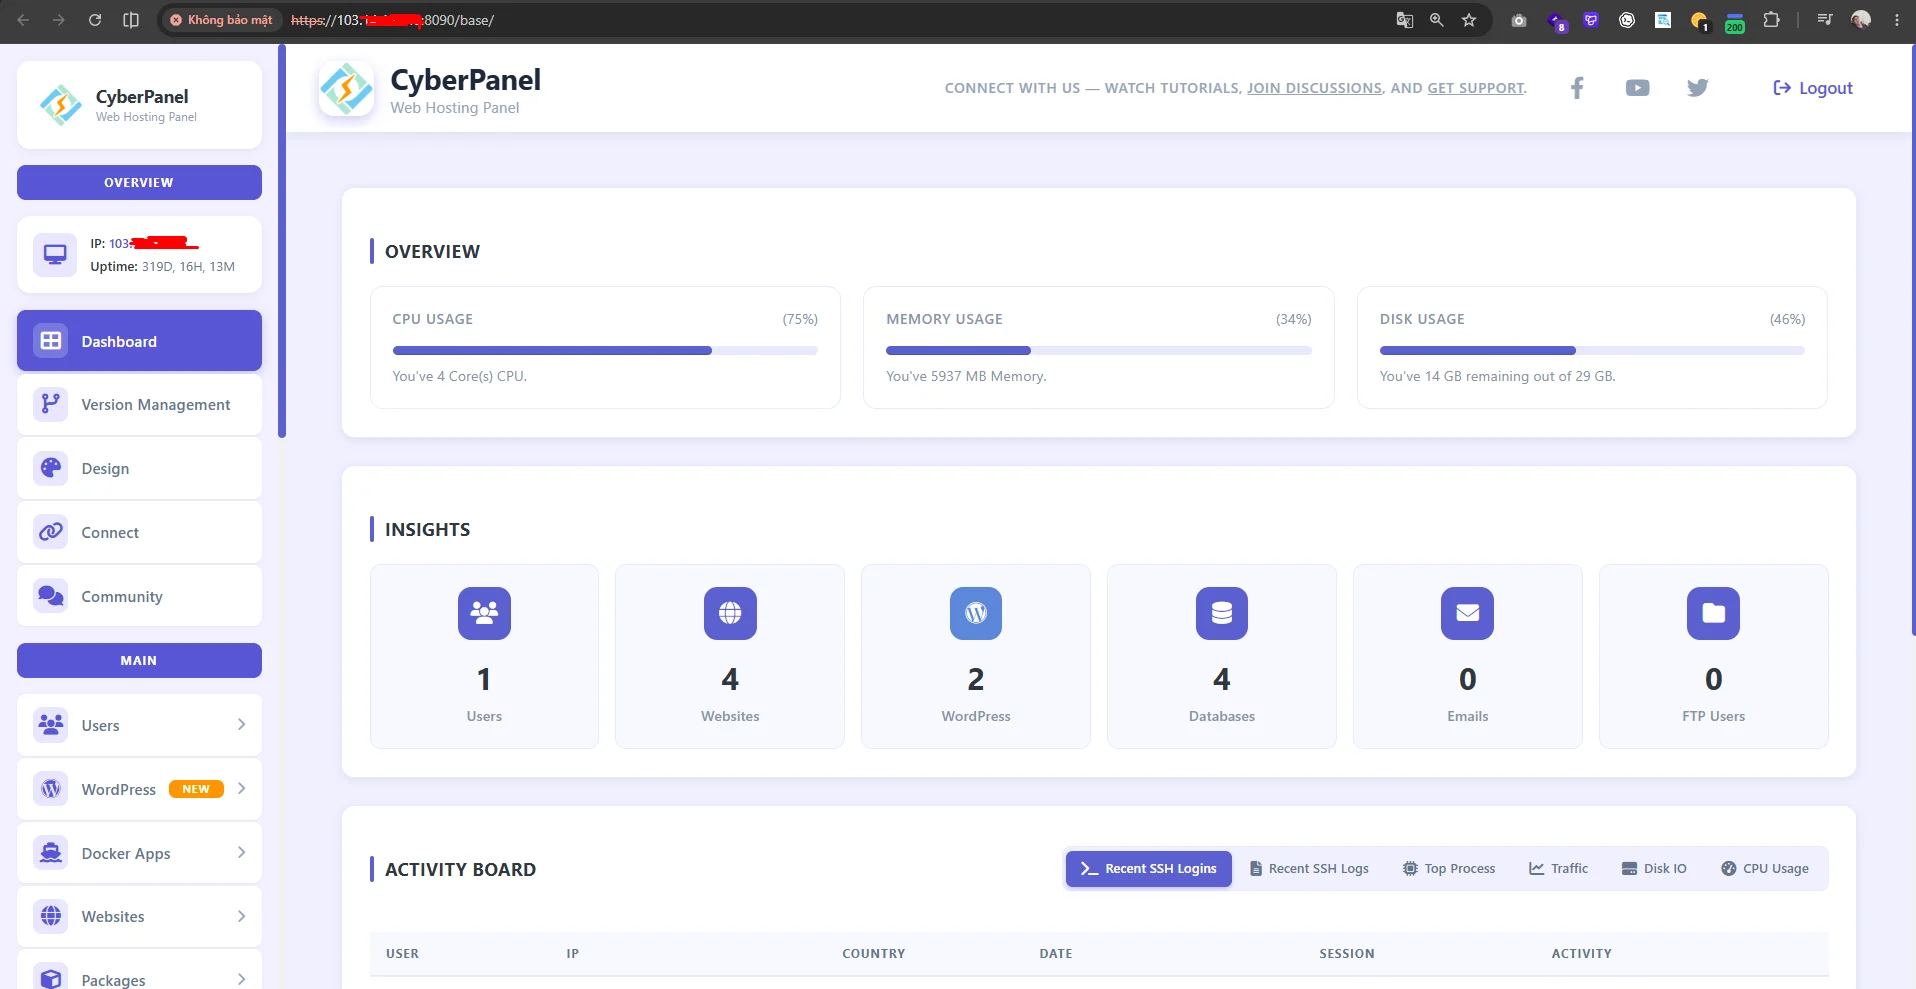Image resolution: width=1916 pixels, height=989 pixels.
Task: Follow the Join Discussions link
Action: point(1314,88)
